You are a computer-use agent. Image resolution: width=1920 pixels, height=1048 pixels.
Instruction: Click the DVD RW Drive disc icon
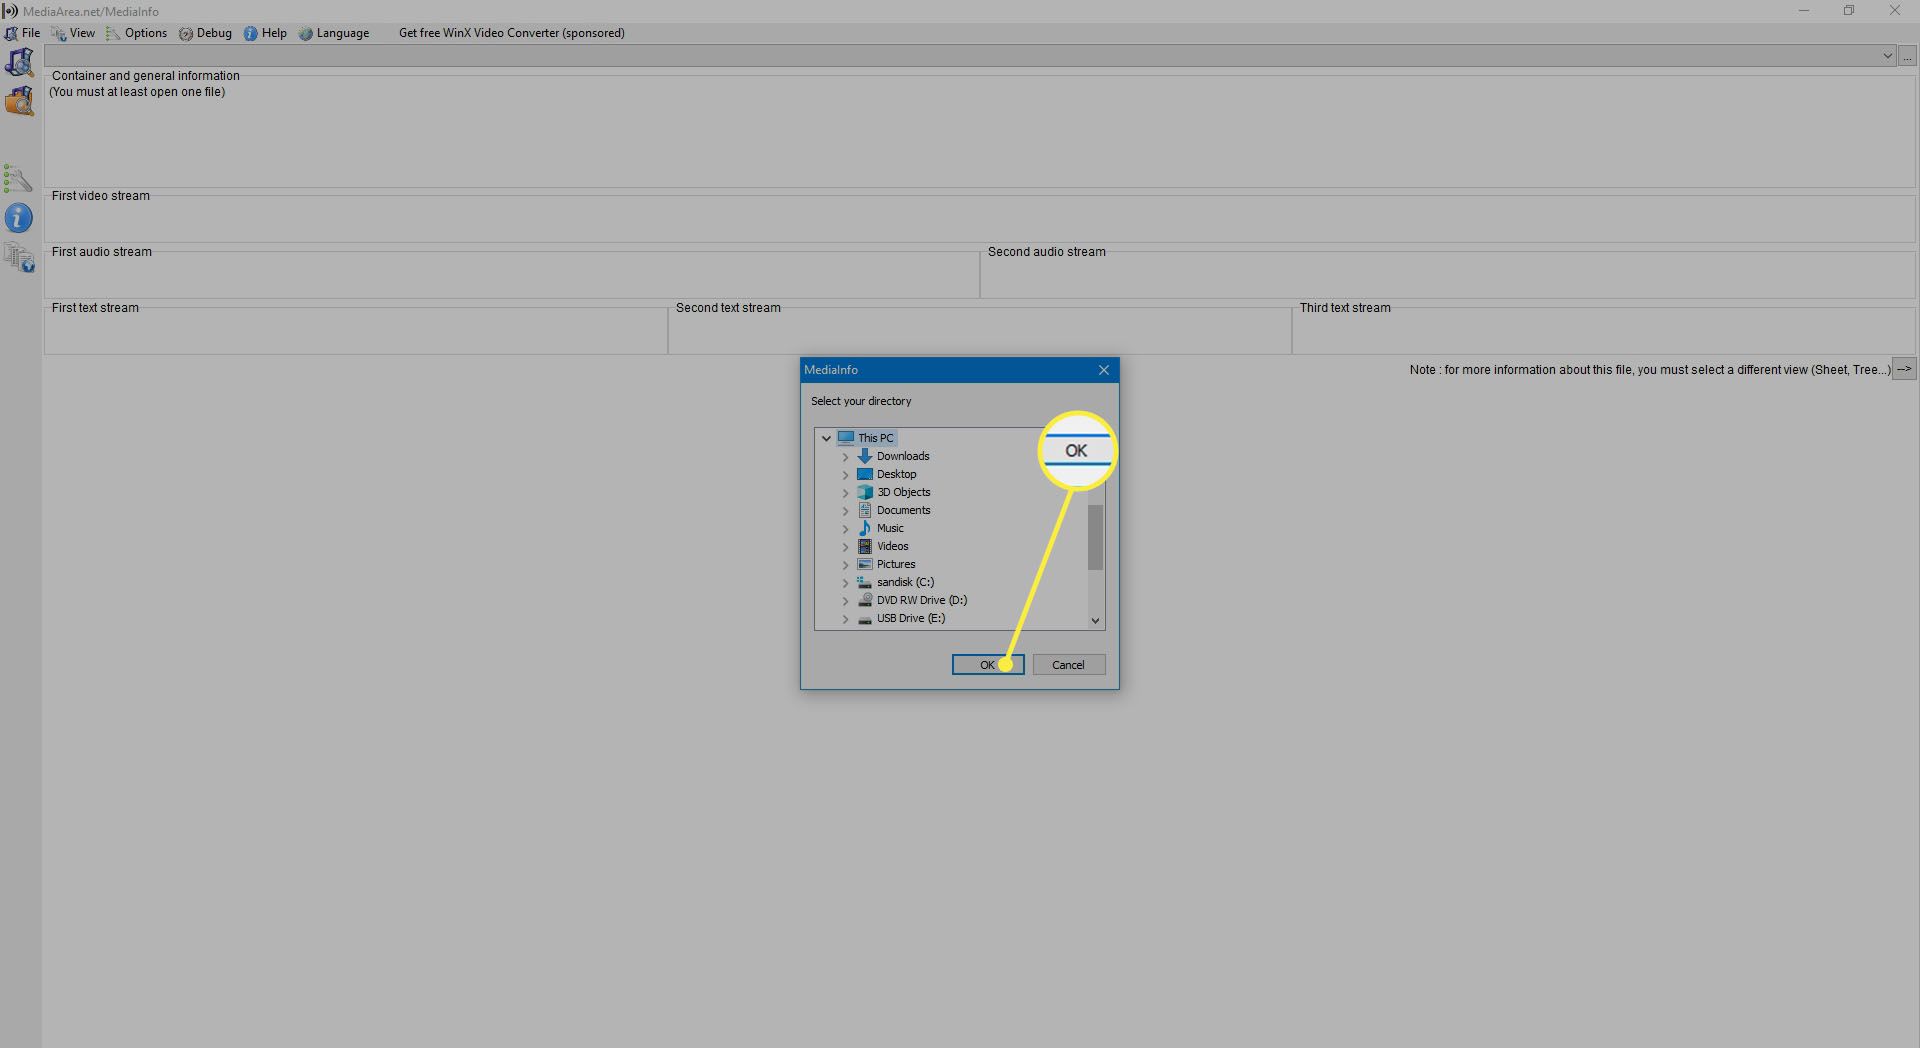865,600
